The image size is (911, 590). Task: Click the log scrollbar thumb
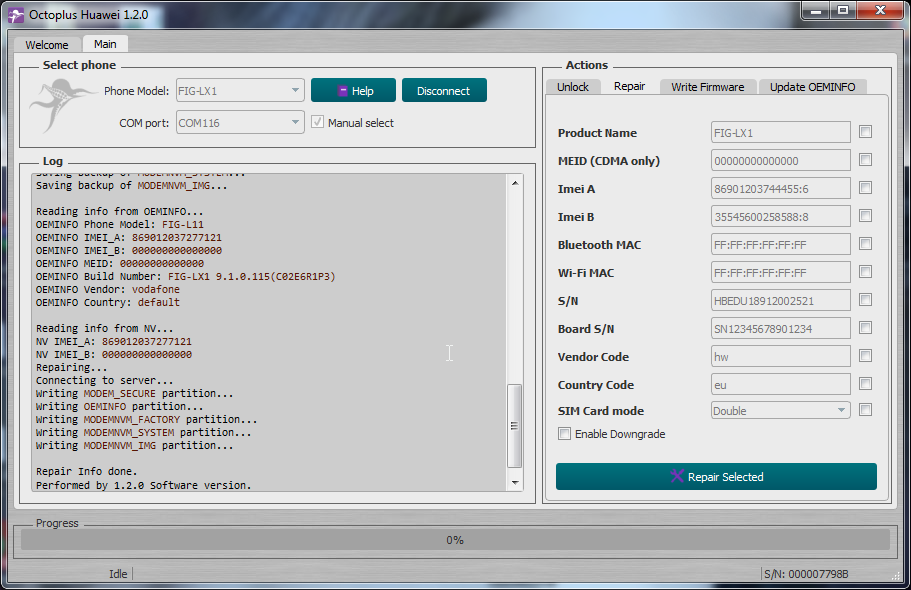515,425
